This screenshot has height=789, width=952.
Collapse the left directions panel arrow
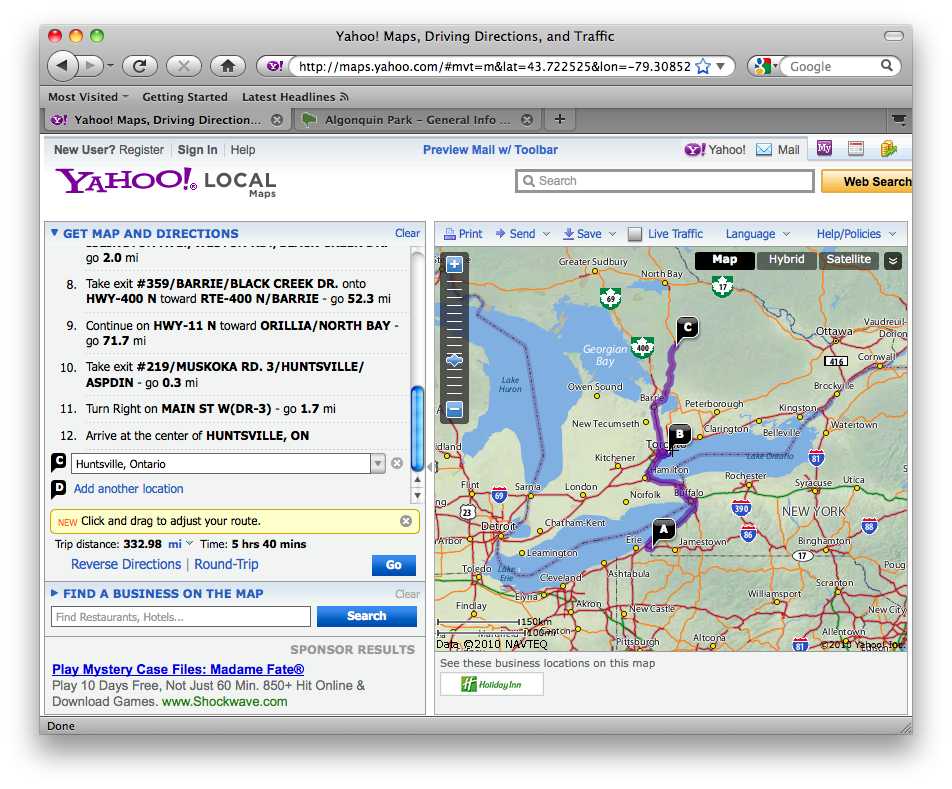430,467
